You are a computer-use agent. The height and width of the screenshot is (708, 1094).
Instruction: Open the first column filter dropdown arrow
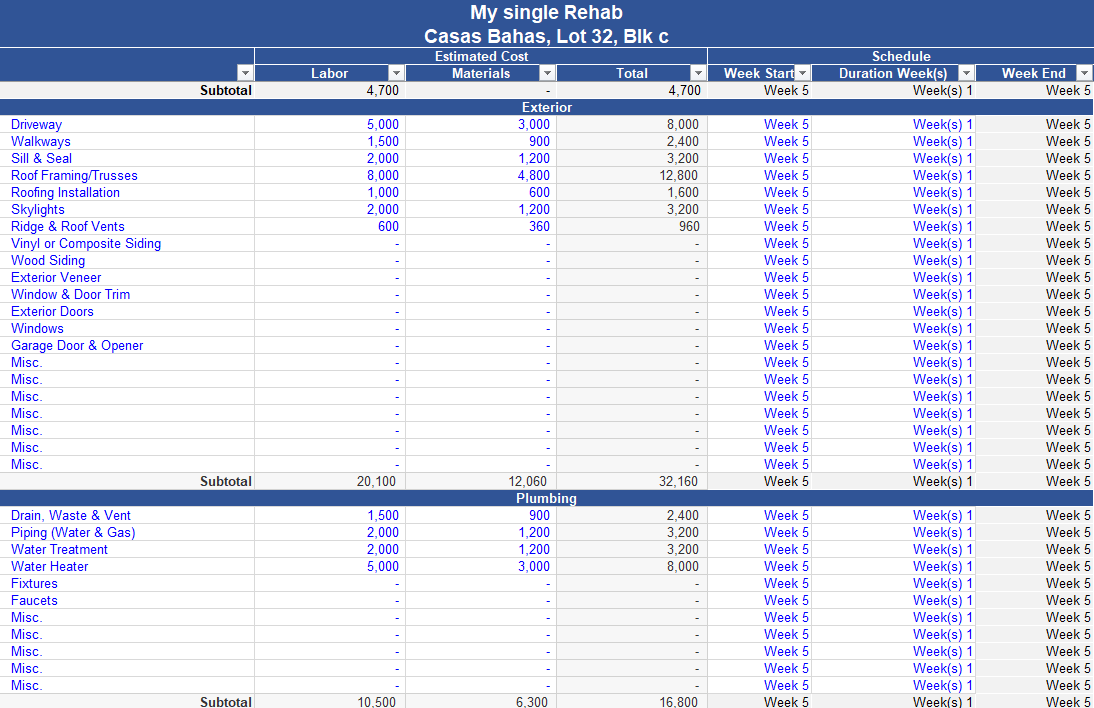tap(245, 73)
